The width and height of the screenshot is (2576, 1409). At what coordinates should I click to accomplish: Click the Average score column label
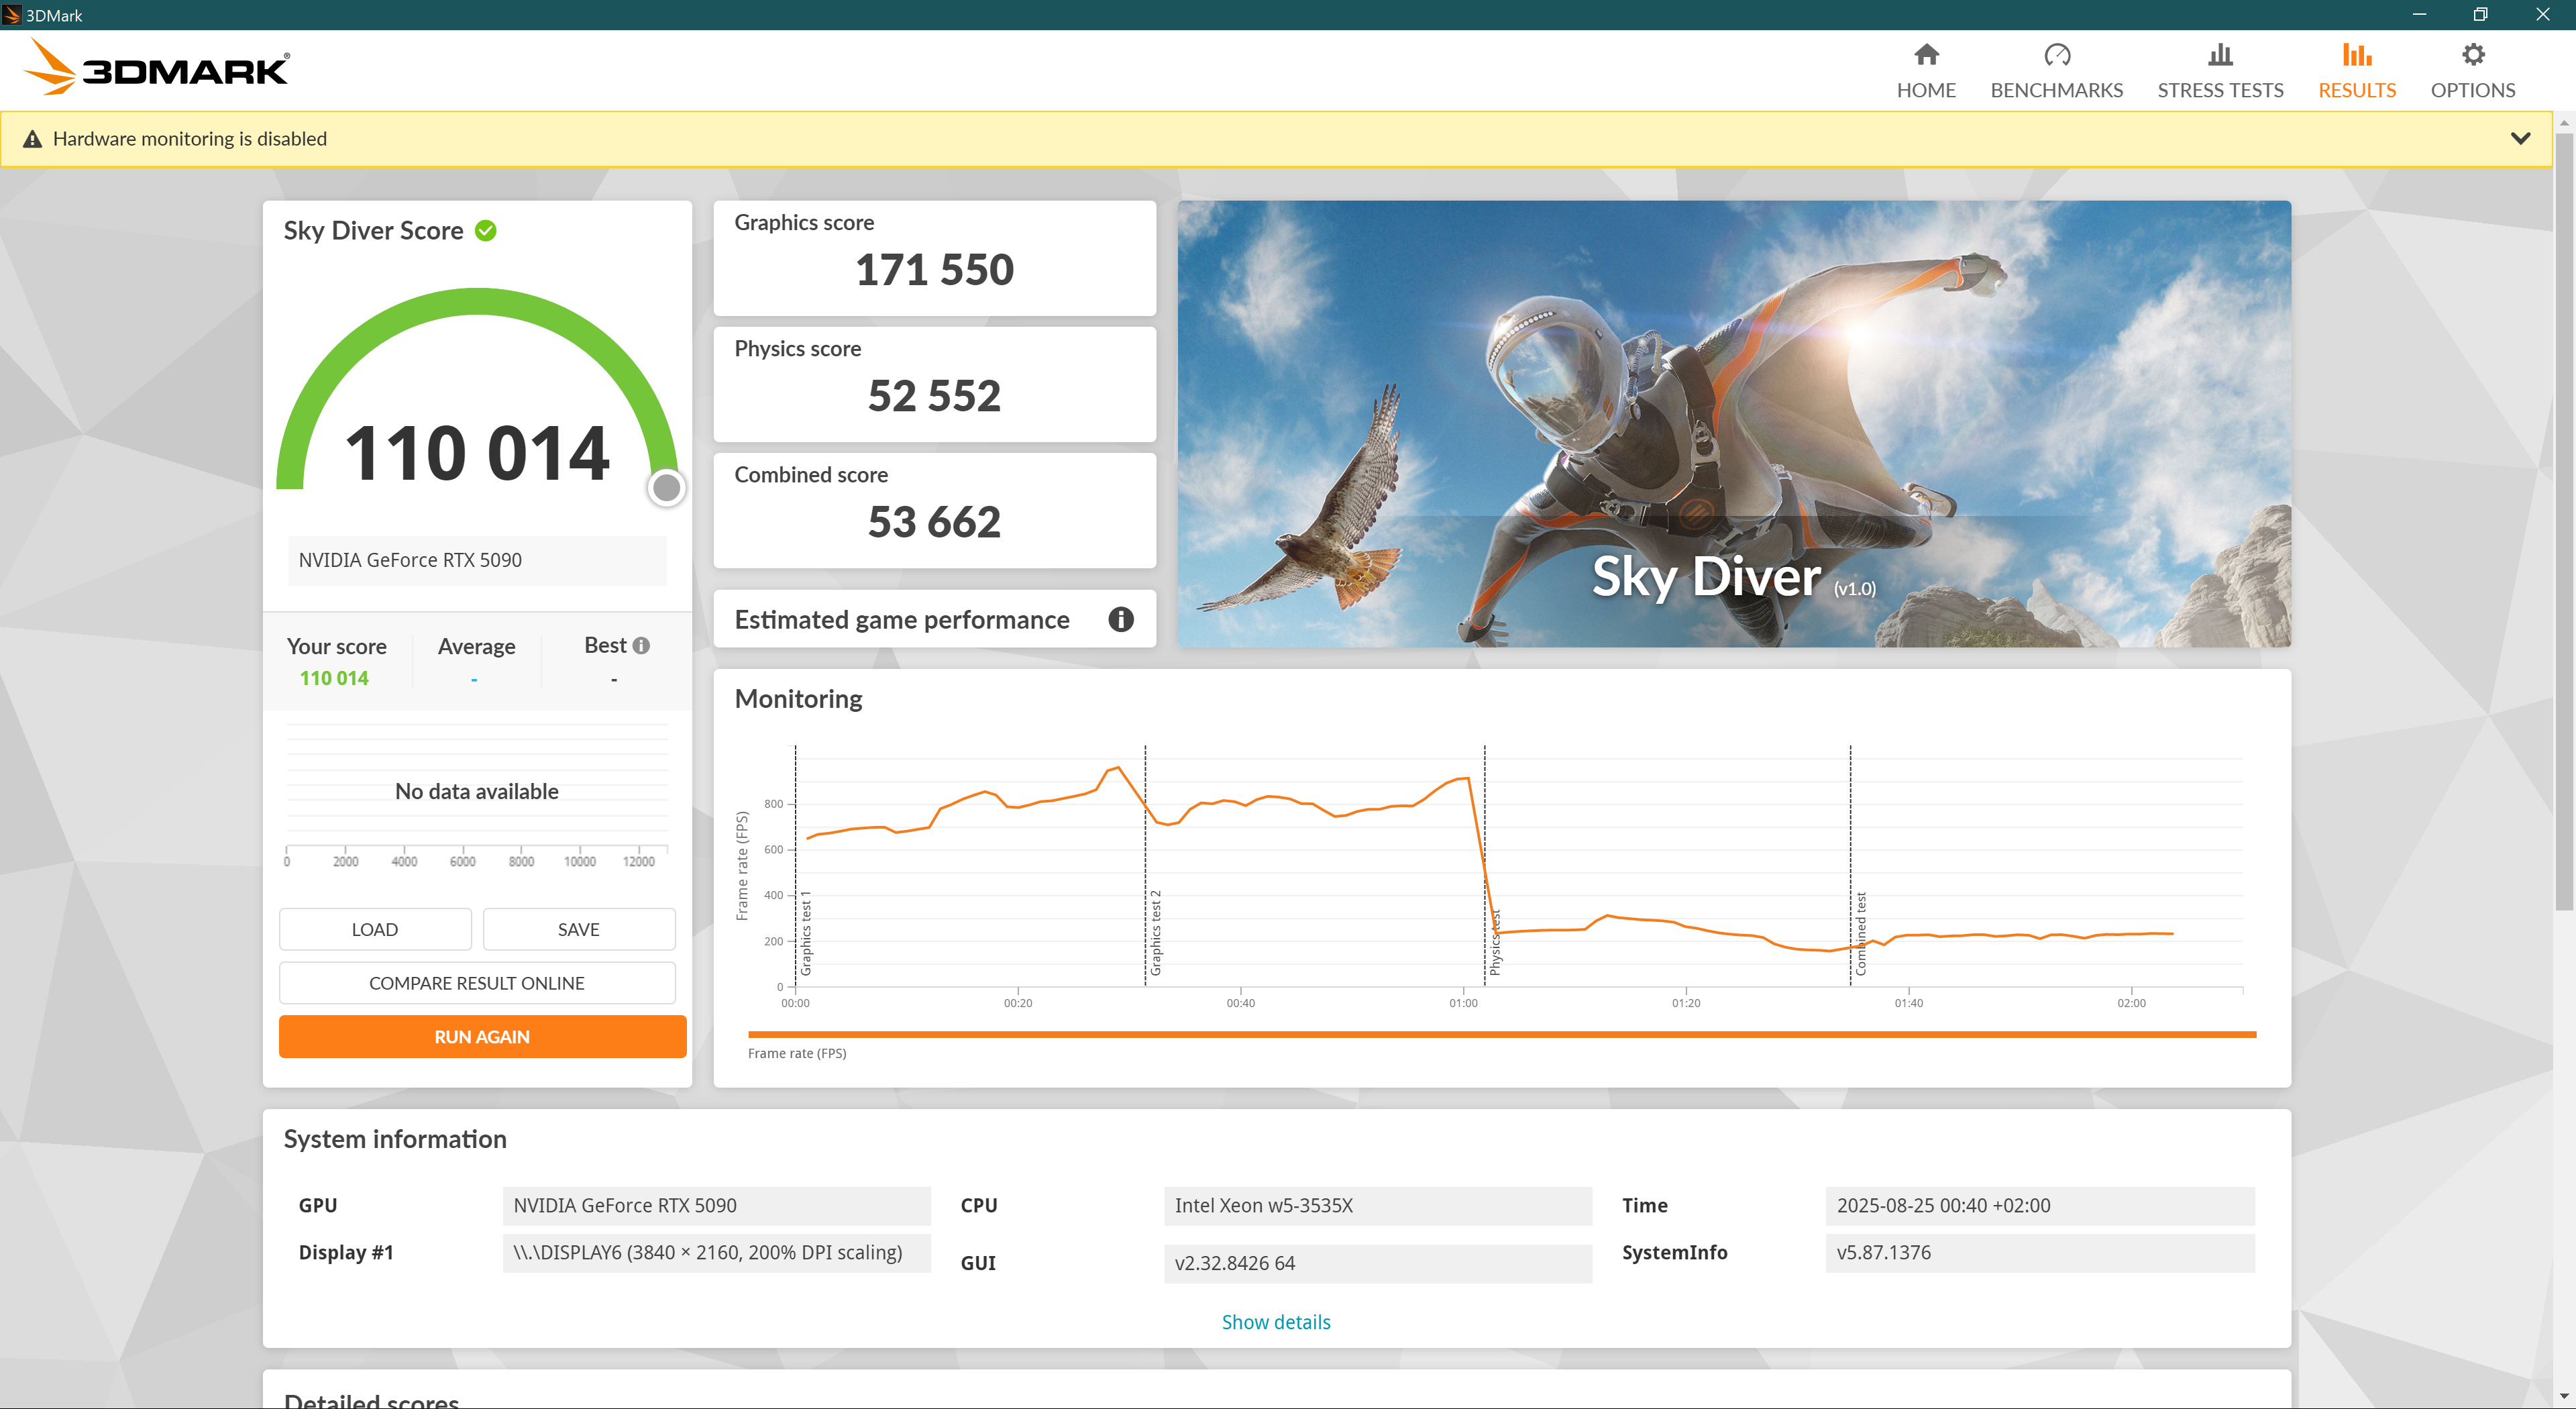click(476, 646)
